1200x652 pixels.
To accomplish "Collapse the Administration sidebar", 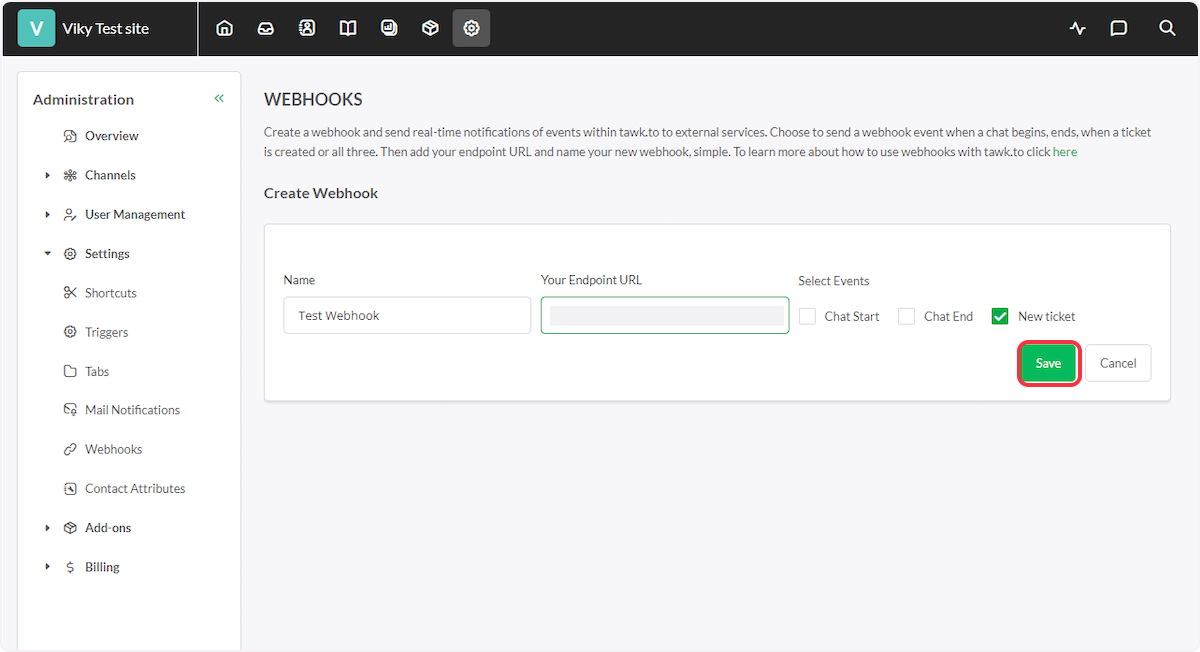I will coord(219,98).
